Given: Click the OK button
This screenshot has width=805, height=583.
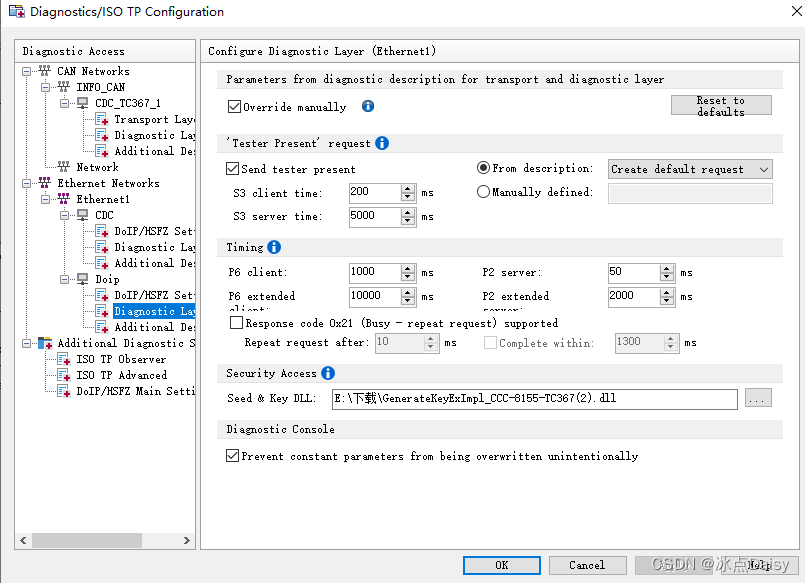Looking at the screenshot, I should pos(501,565).
